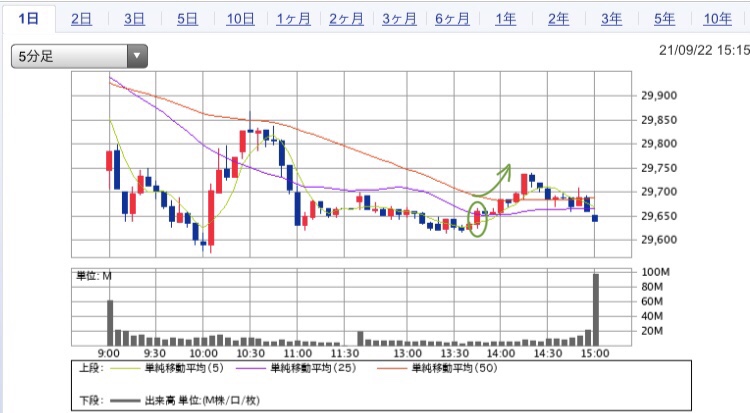Click the 単純移動平均(50) legend entry

[x=454, y=368]
